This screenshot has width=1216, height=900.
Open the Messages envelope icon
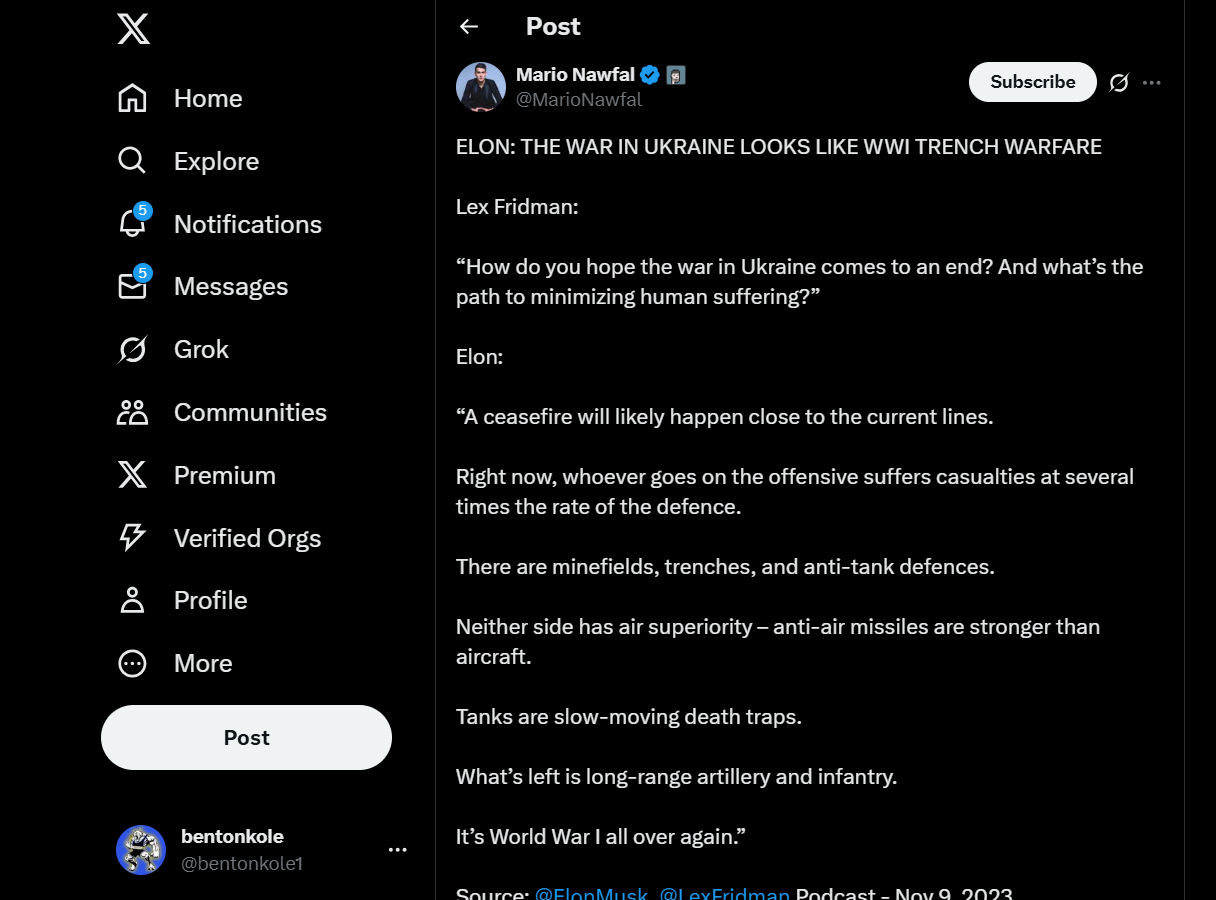tap(132, 287)
